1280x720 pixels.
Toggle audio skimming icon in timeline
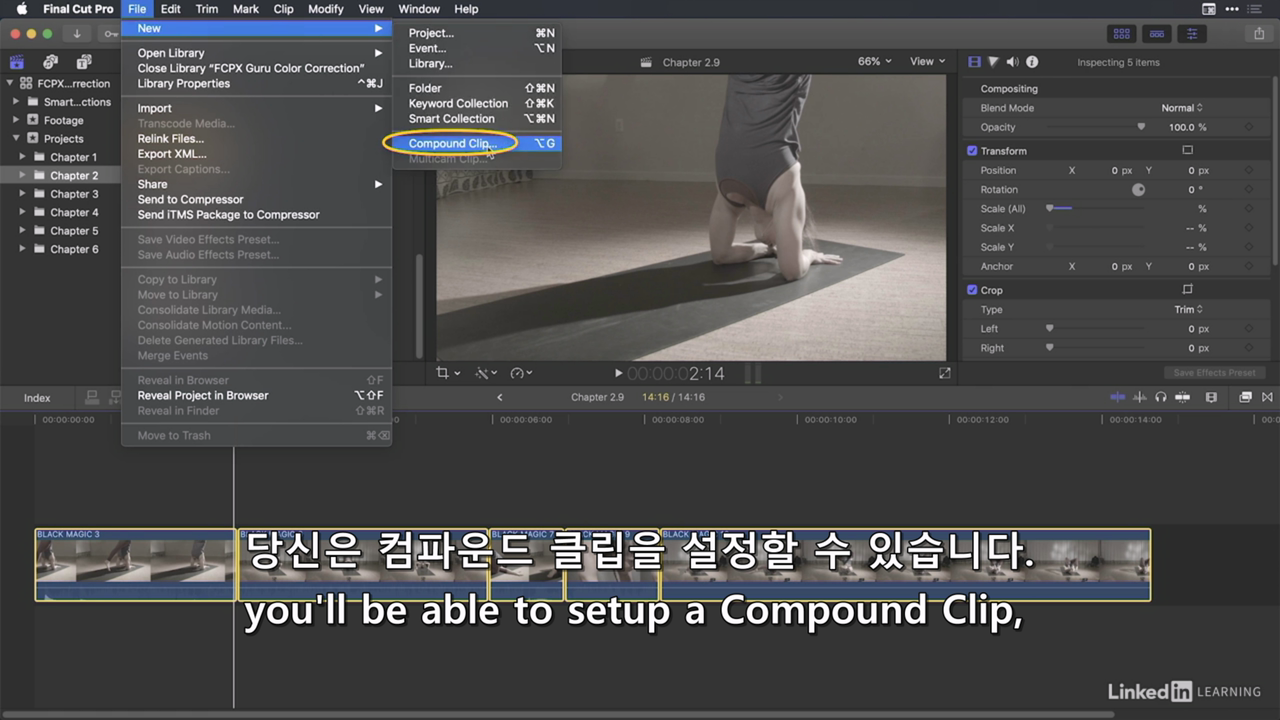(1139, 397)
